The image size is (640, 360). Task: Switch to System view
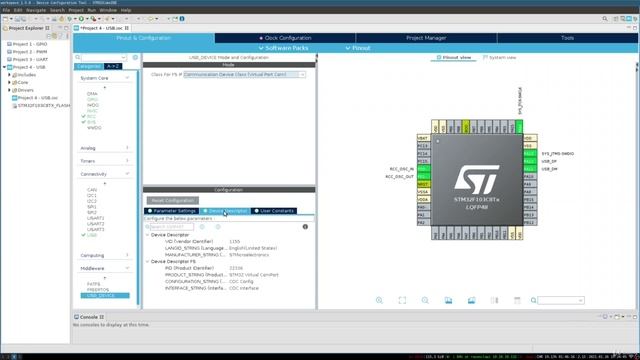[x=499, y=58]
